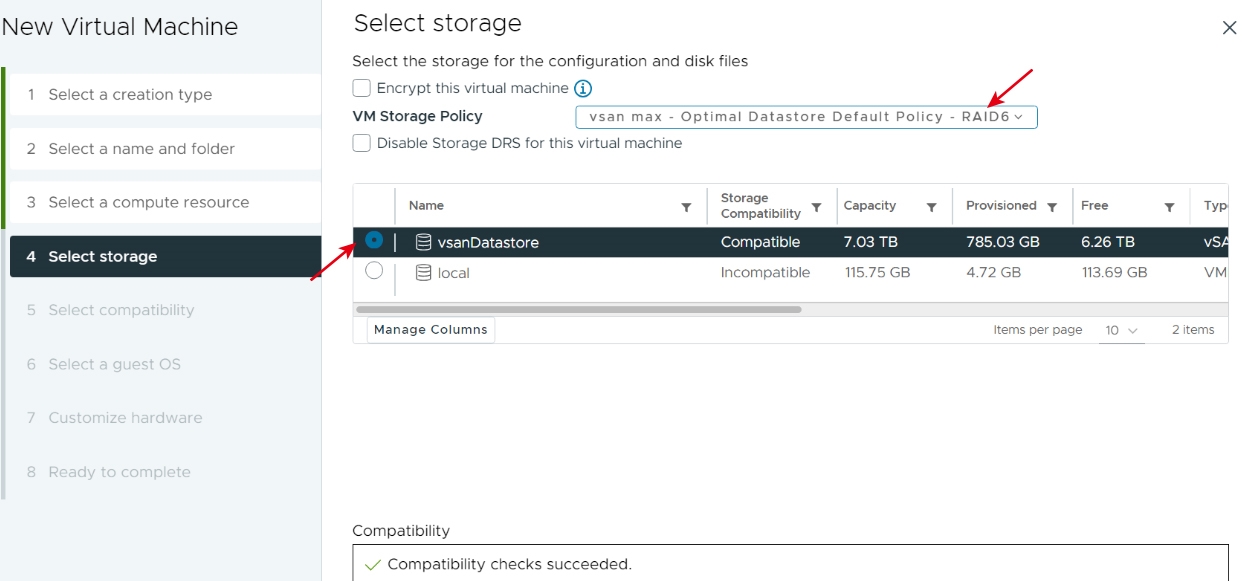The height and width of the screenshot is (581, 1246).
Task: Open the Storage Compatibility column filter icon
Action: click(816, 207)
